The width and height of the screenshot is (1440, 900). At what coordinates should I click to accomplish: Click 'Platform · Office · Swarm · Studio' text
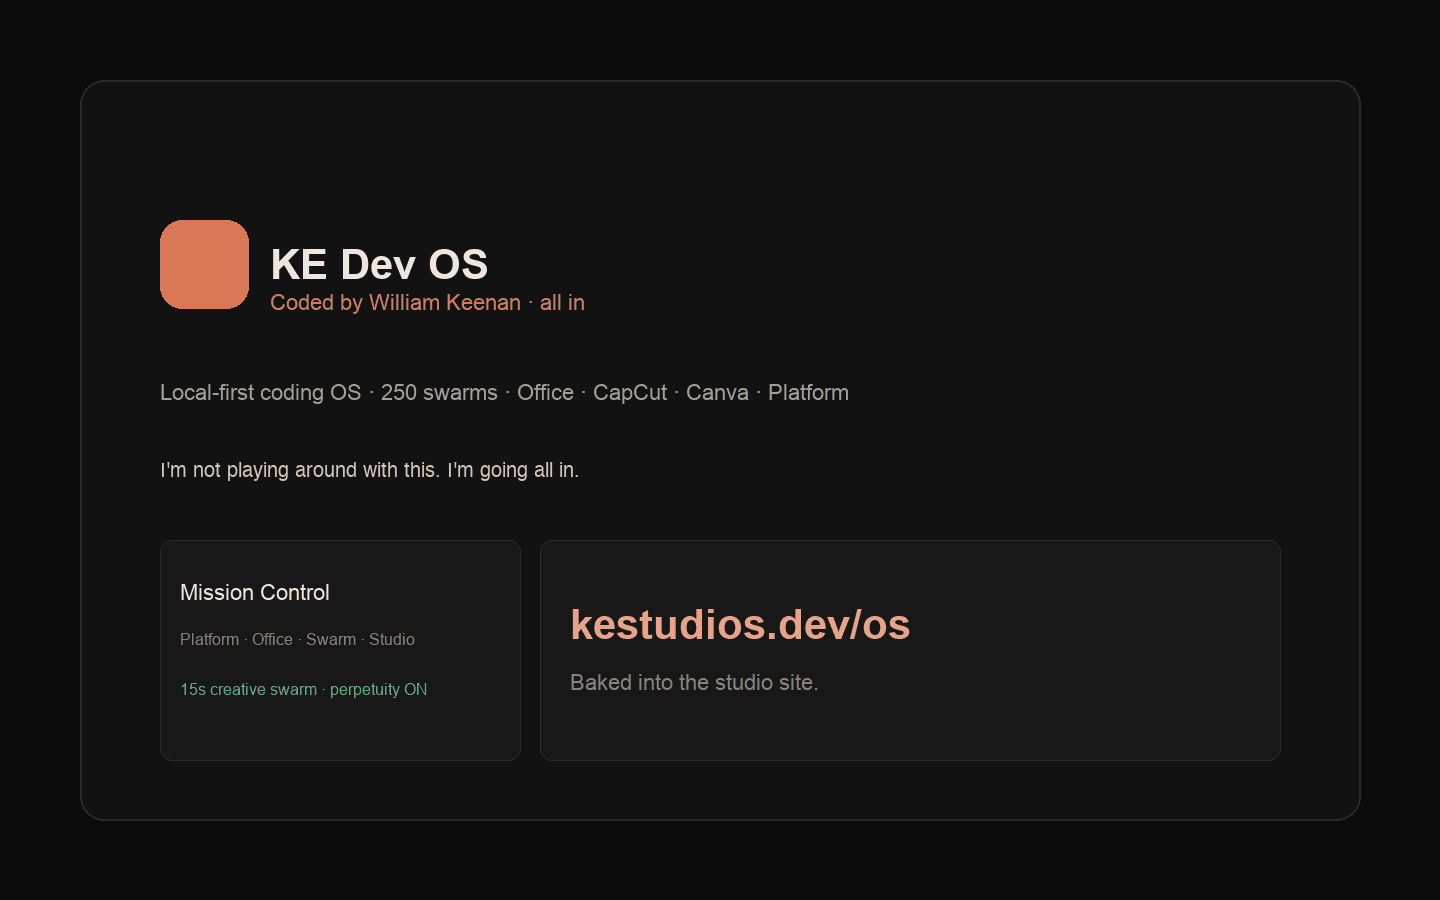click(297, 639)
